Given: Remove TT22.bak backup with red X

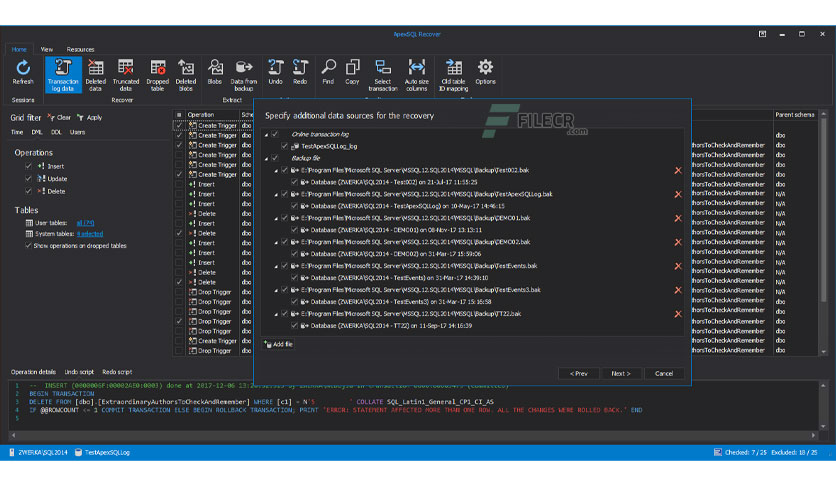Looking at the screenshot, I should [678, 314].
